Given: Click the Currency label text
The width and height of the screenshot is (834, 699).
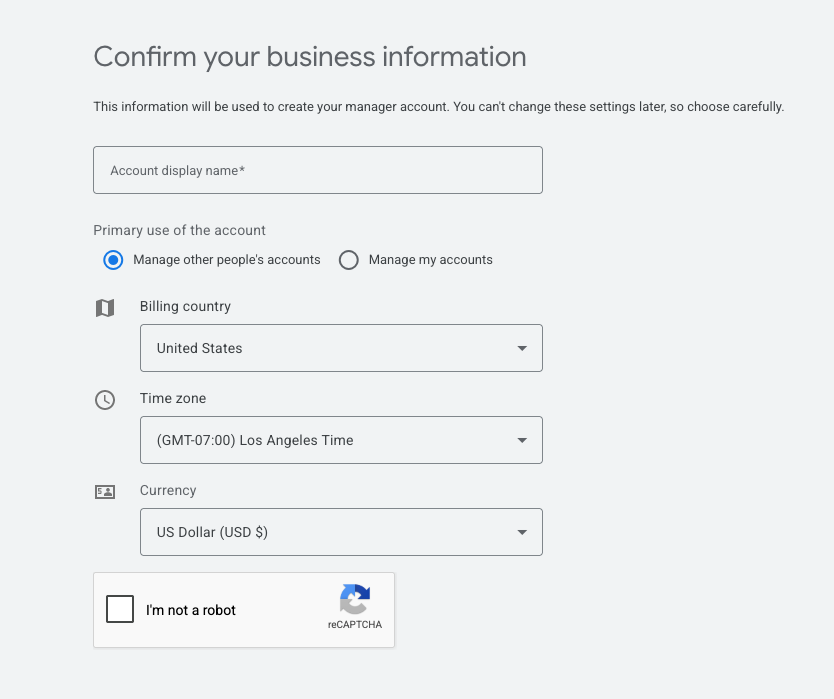Looking at the screenshot, I should (x=168, y=490).
